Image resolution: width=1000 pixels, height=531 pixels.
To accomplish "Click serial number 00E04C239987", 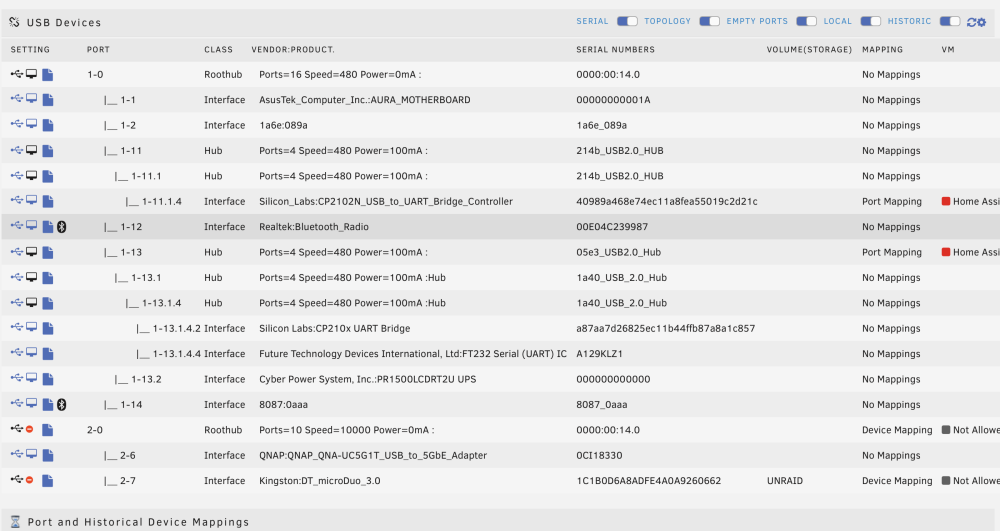I will (612, 227).
